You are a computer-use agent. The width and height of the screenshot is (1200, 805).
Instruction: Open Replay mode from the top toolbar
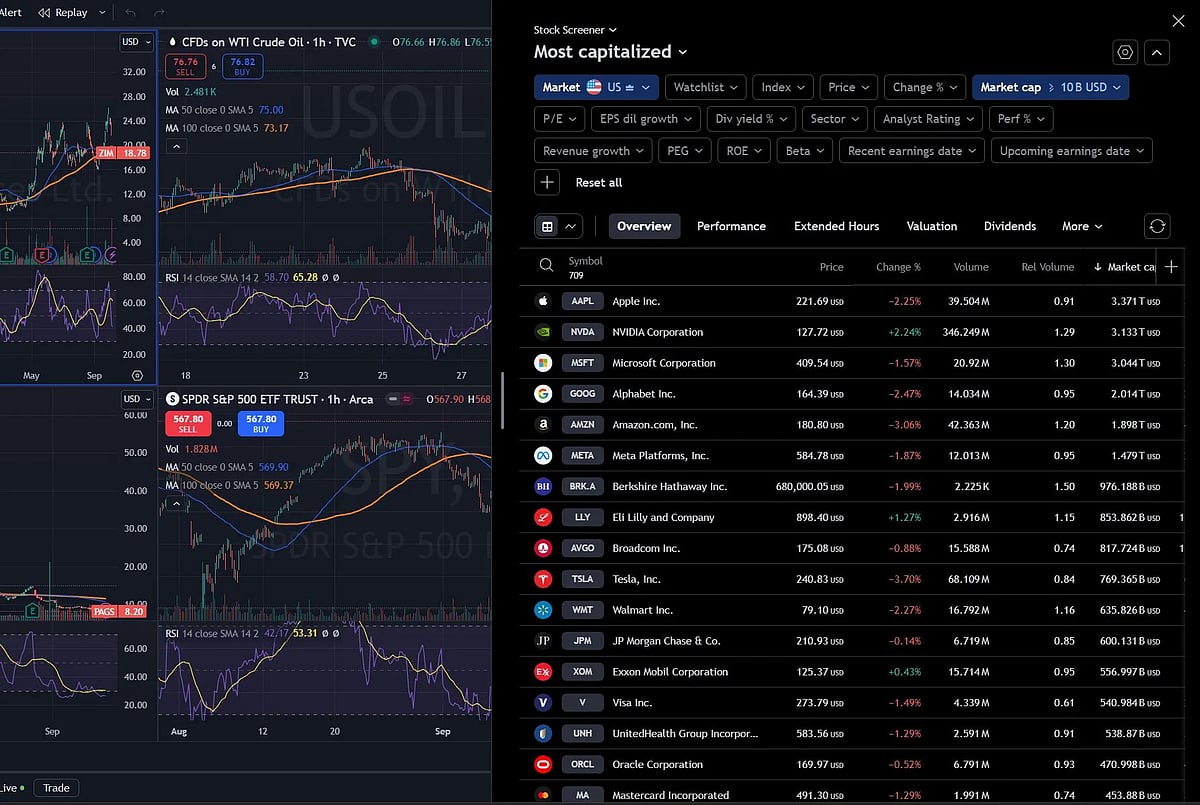[x=68, y=12]
